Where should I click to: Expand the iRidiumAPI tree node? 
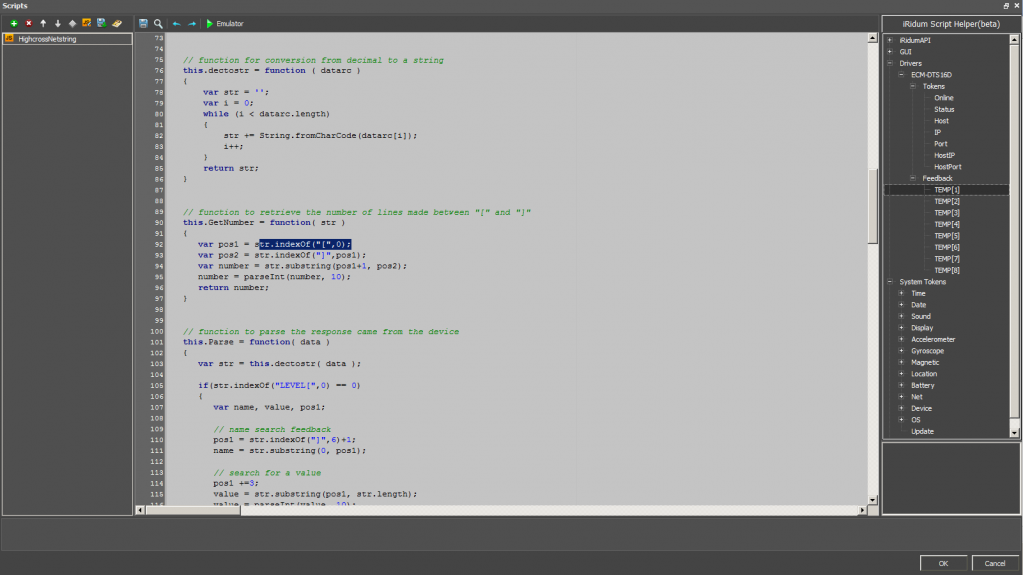point(890,40)
